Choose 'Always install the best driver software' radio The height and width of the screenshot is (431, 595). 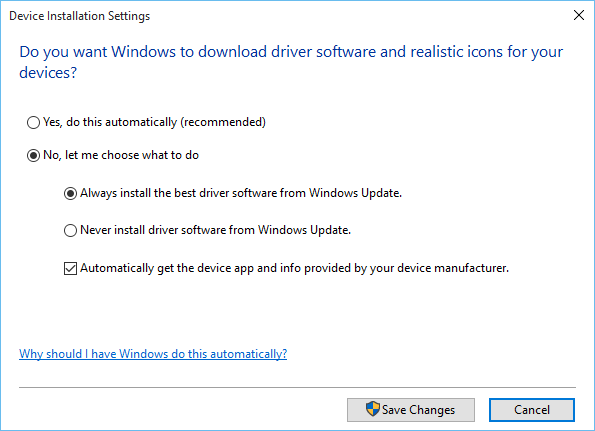pyautogui.click(x=70, y=193)
